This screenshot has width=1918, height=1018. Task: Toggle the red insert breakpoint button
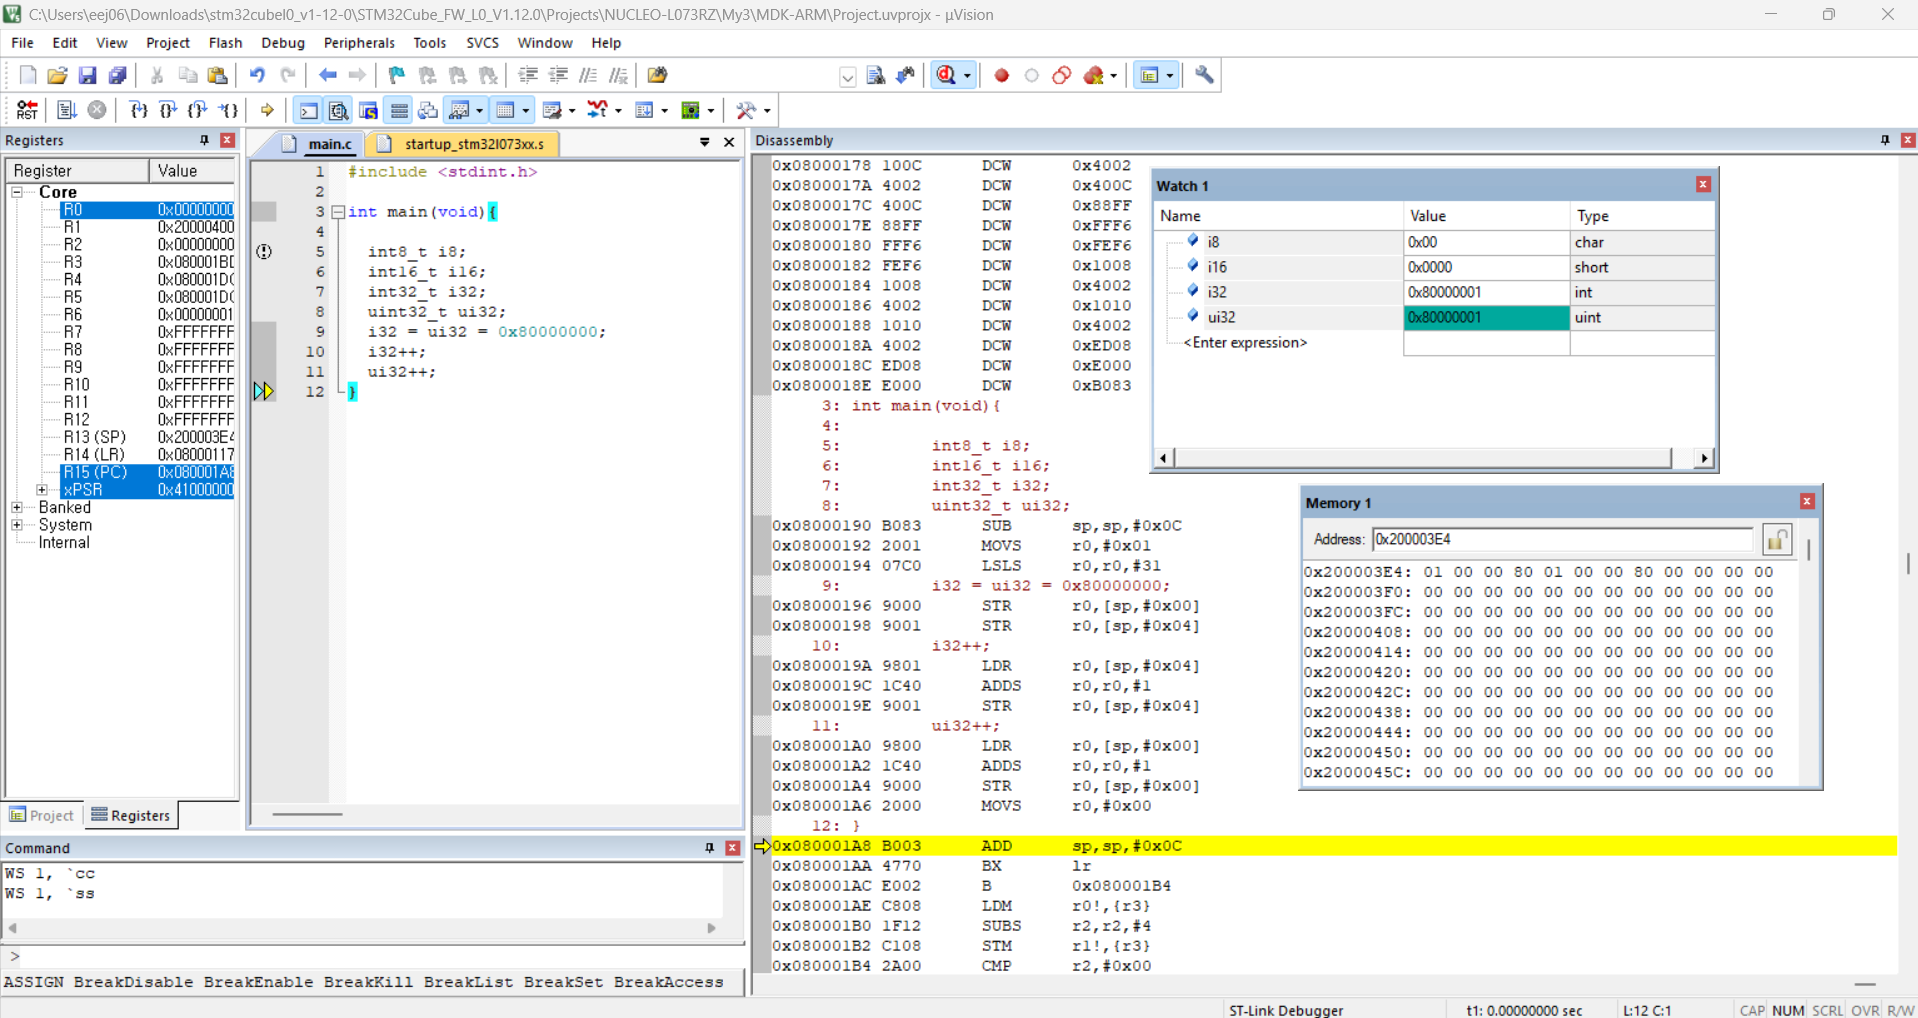click(x=1001, y=75)
